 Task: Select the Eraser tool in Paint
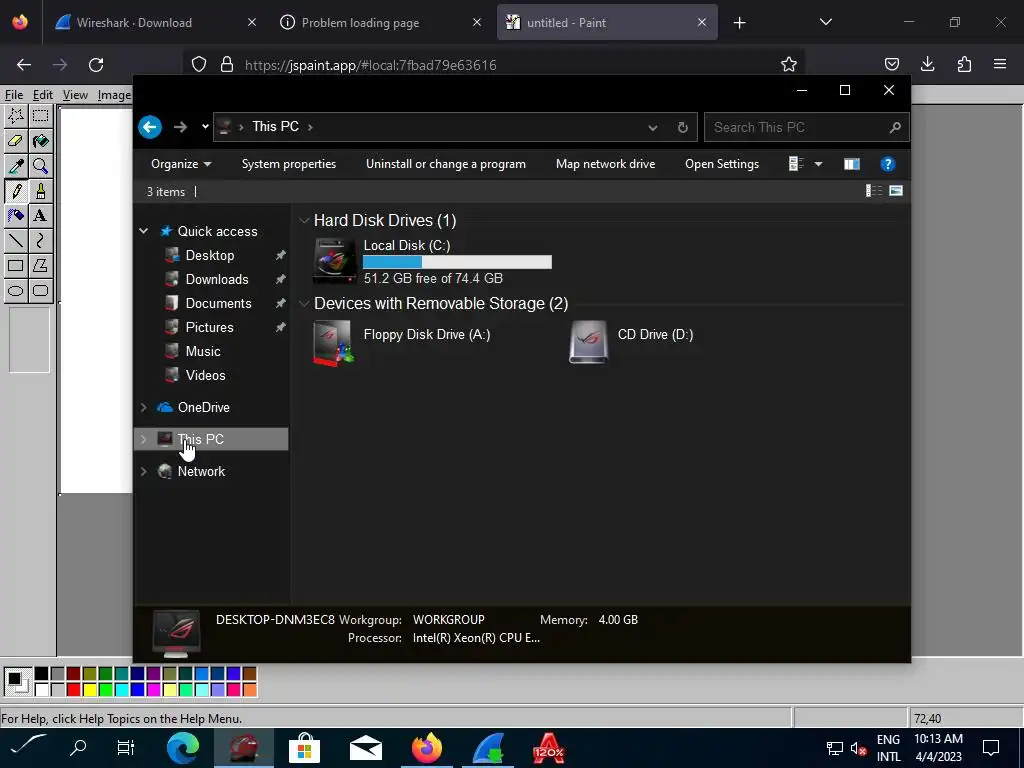coord(16,140)
